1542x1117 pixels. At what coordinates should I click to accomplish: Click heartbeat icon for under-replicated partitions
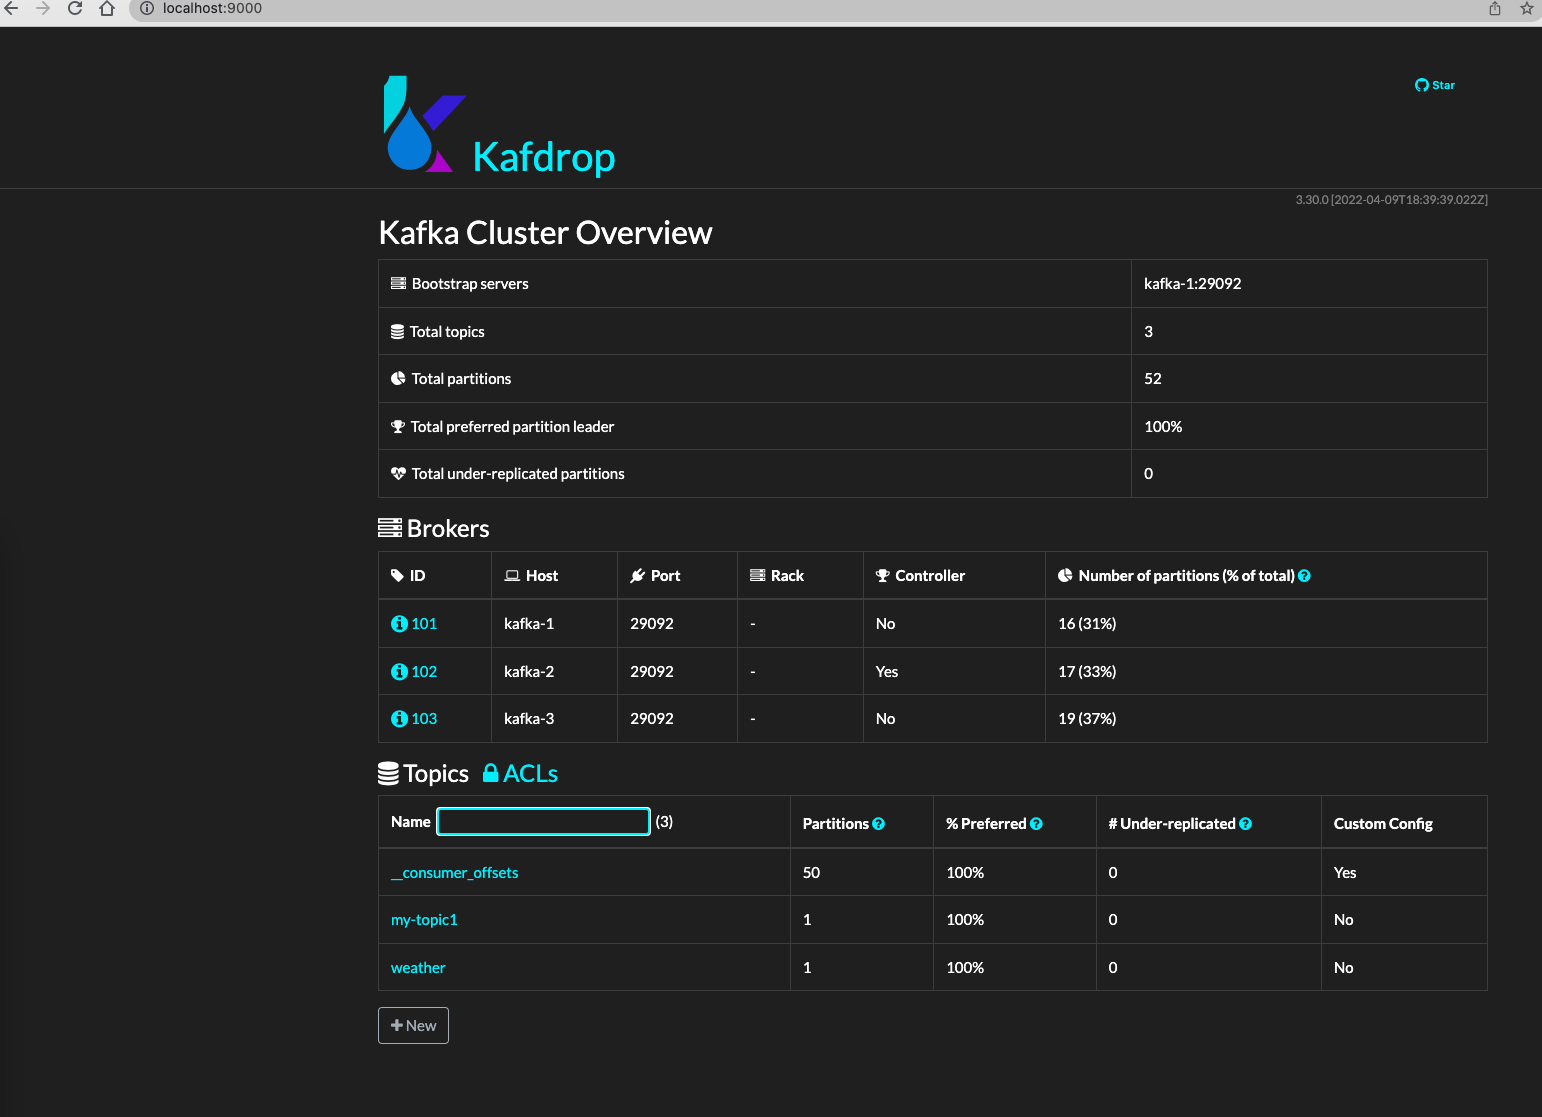tap(398, 474)
